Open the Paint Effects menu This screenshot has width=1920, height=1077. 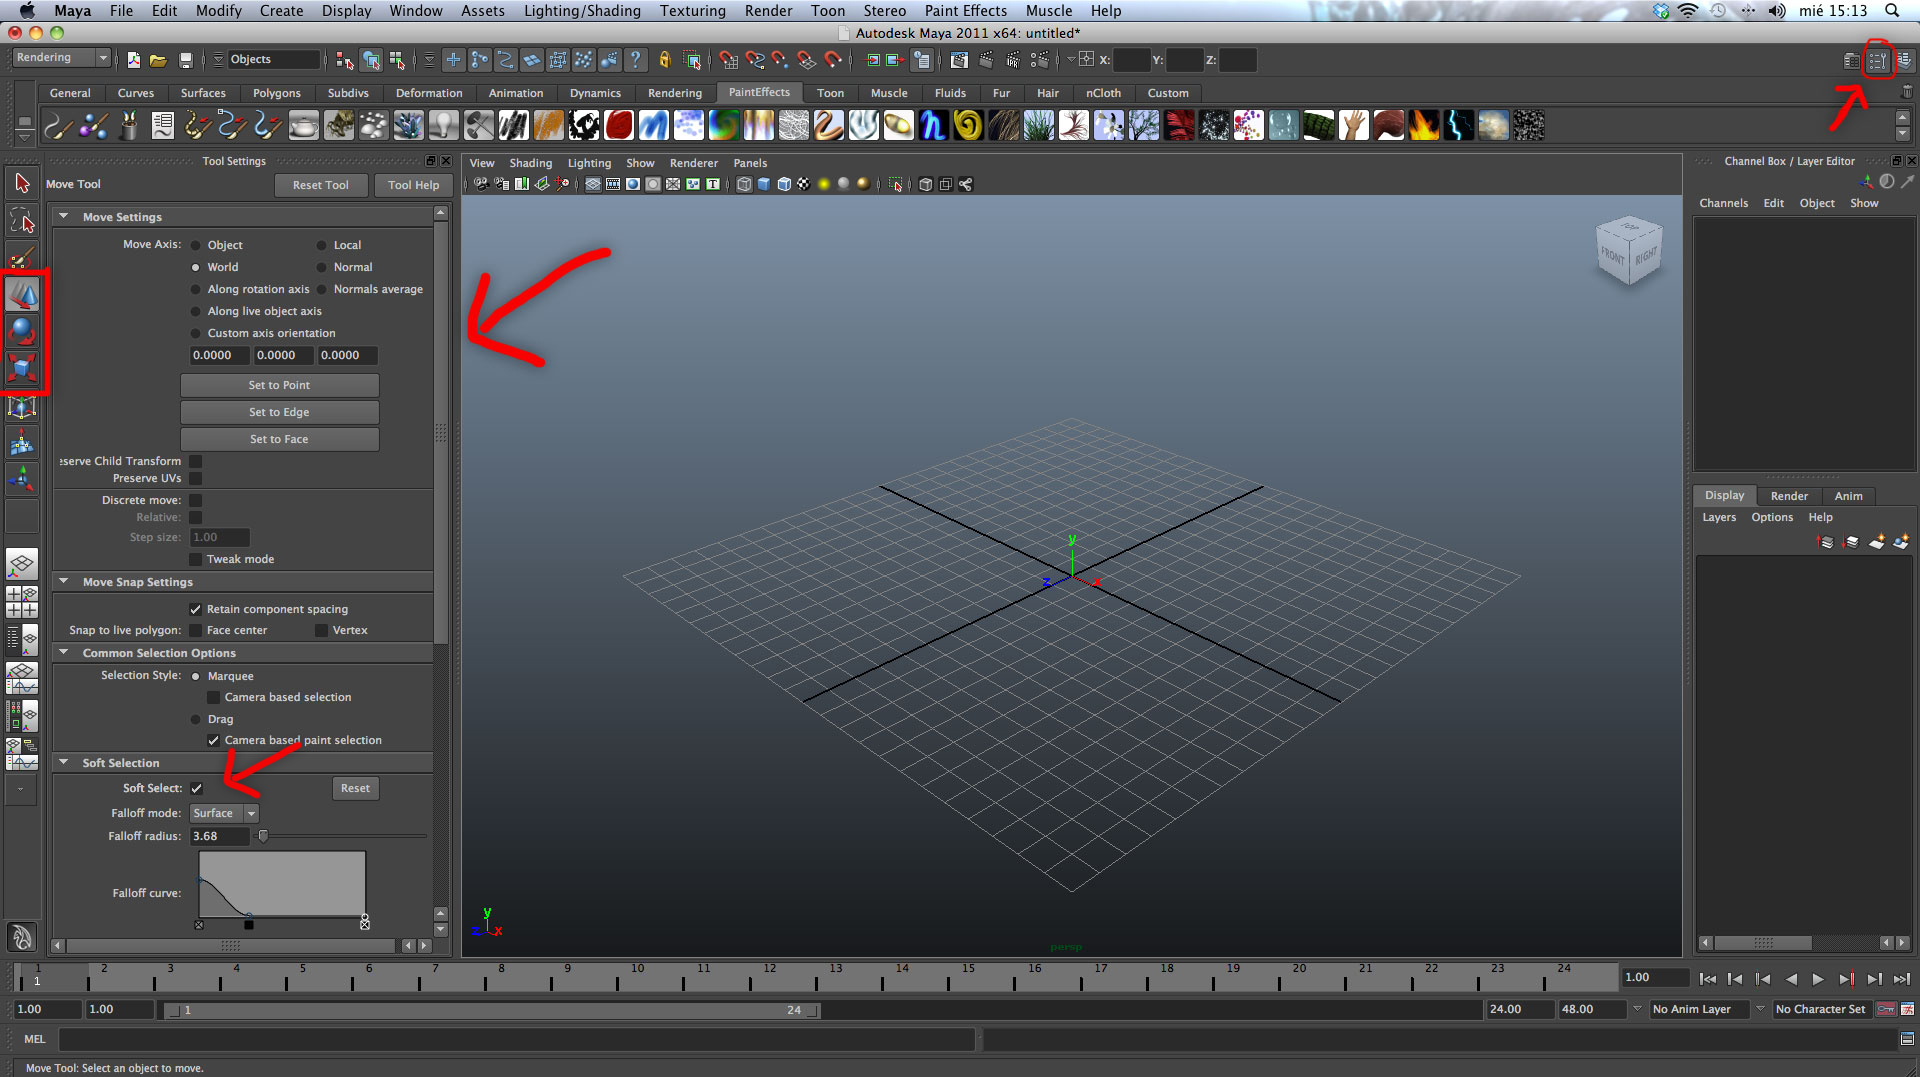point(965,11)
